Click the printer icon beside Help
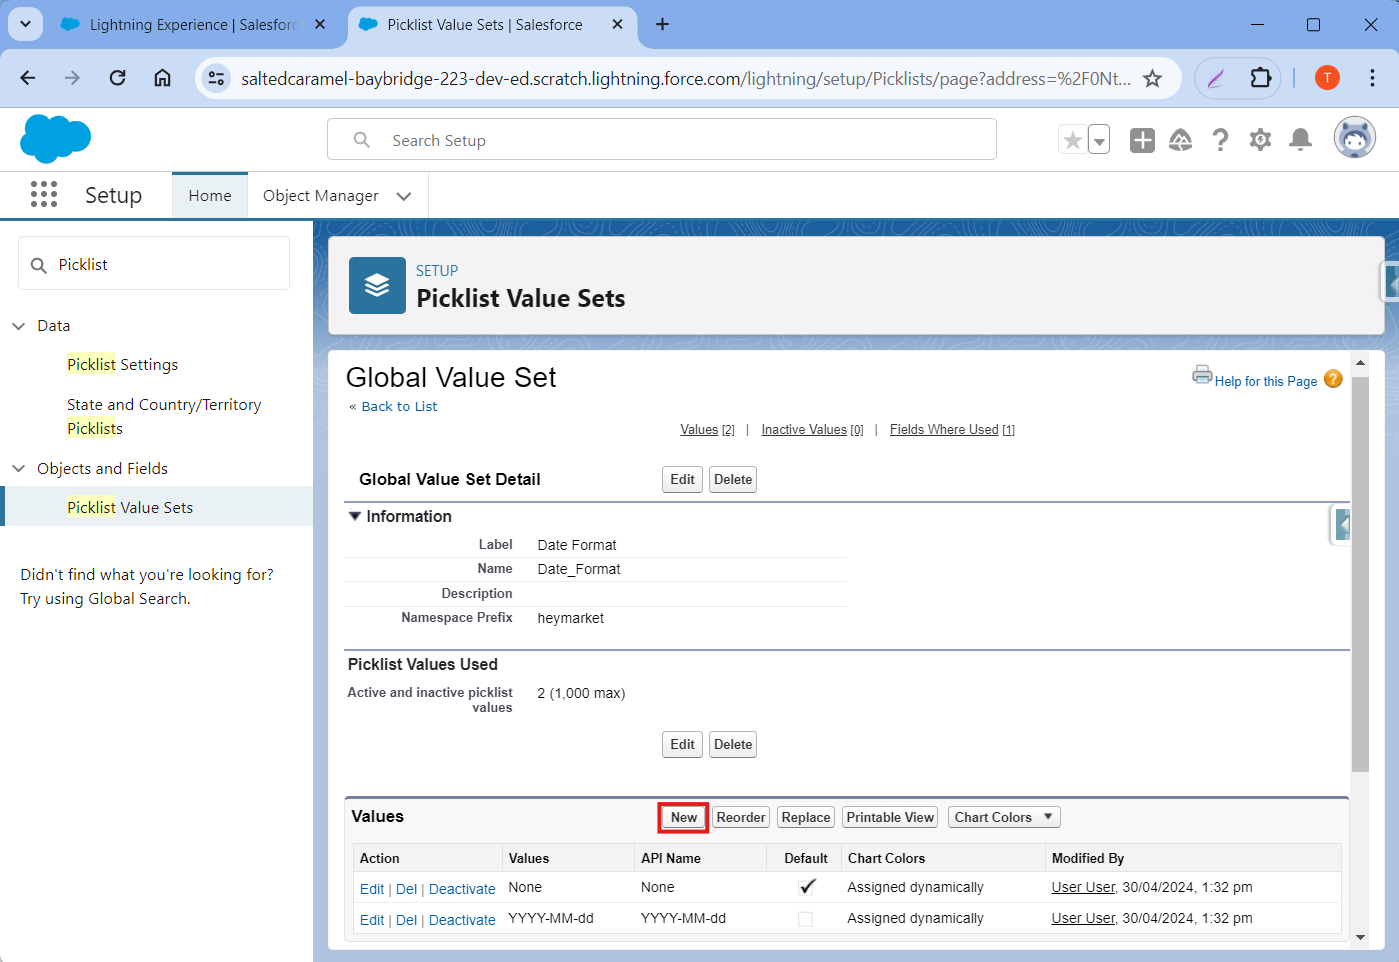The width and height of the screenshot is (1399, 962). tap(1202, 375)
